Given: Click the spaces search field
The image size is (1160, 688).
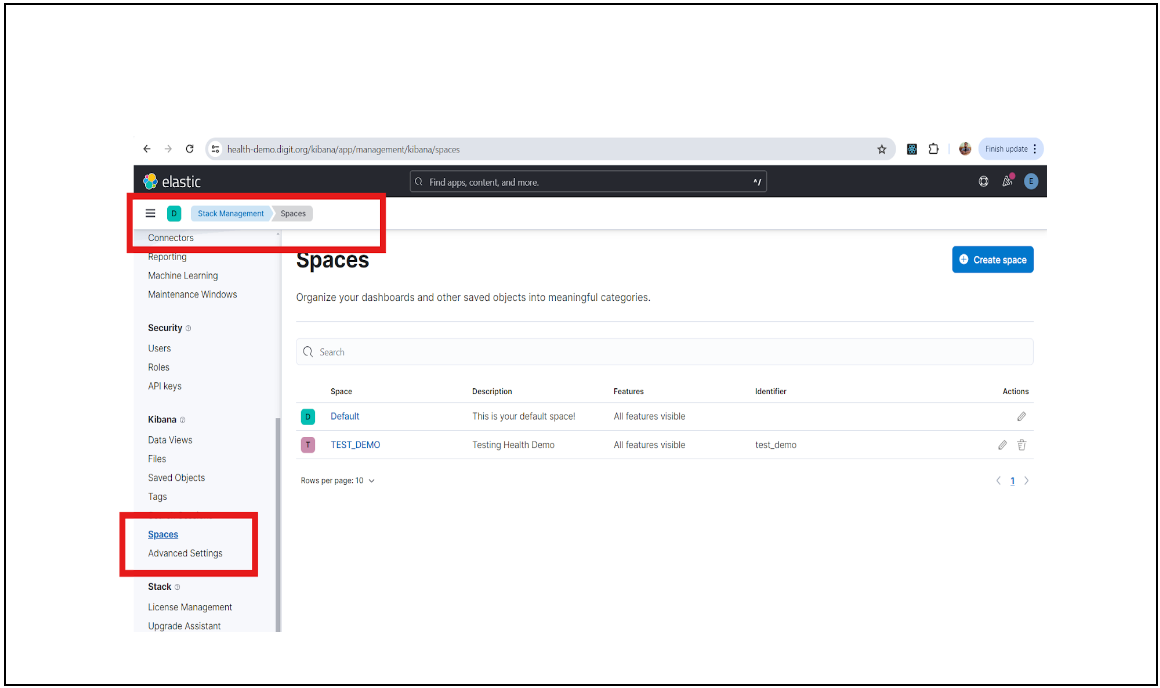Looking at the screenshot, I should [664, 352].
